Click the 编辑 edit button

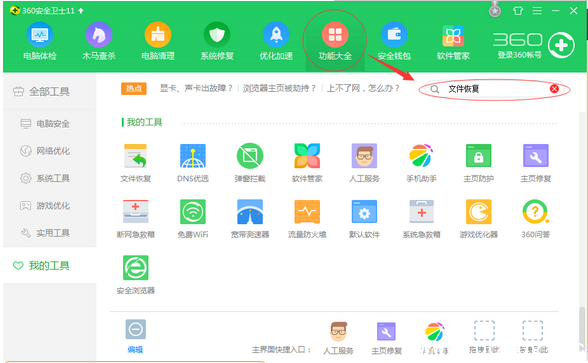(x=135, y=336)
